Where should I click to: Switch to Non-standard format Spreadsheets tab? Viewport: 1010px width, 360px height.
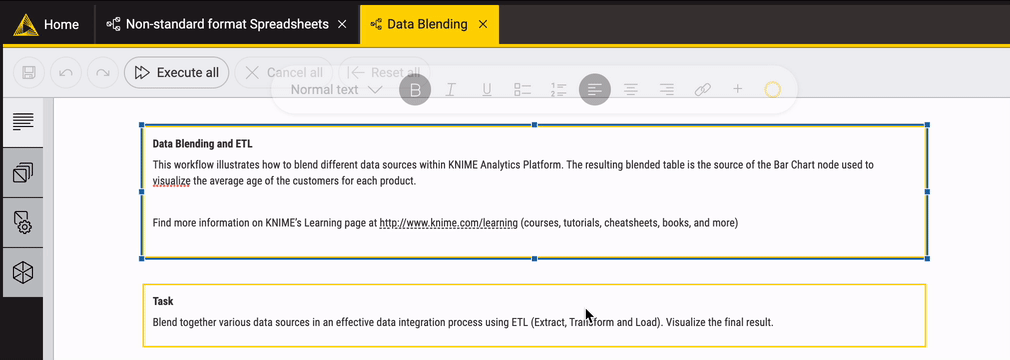tap(227, 24)
